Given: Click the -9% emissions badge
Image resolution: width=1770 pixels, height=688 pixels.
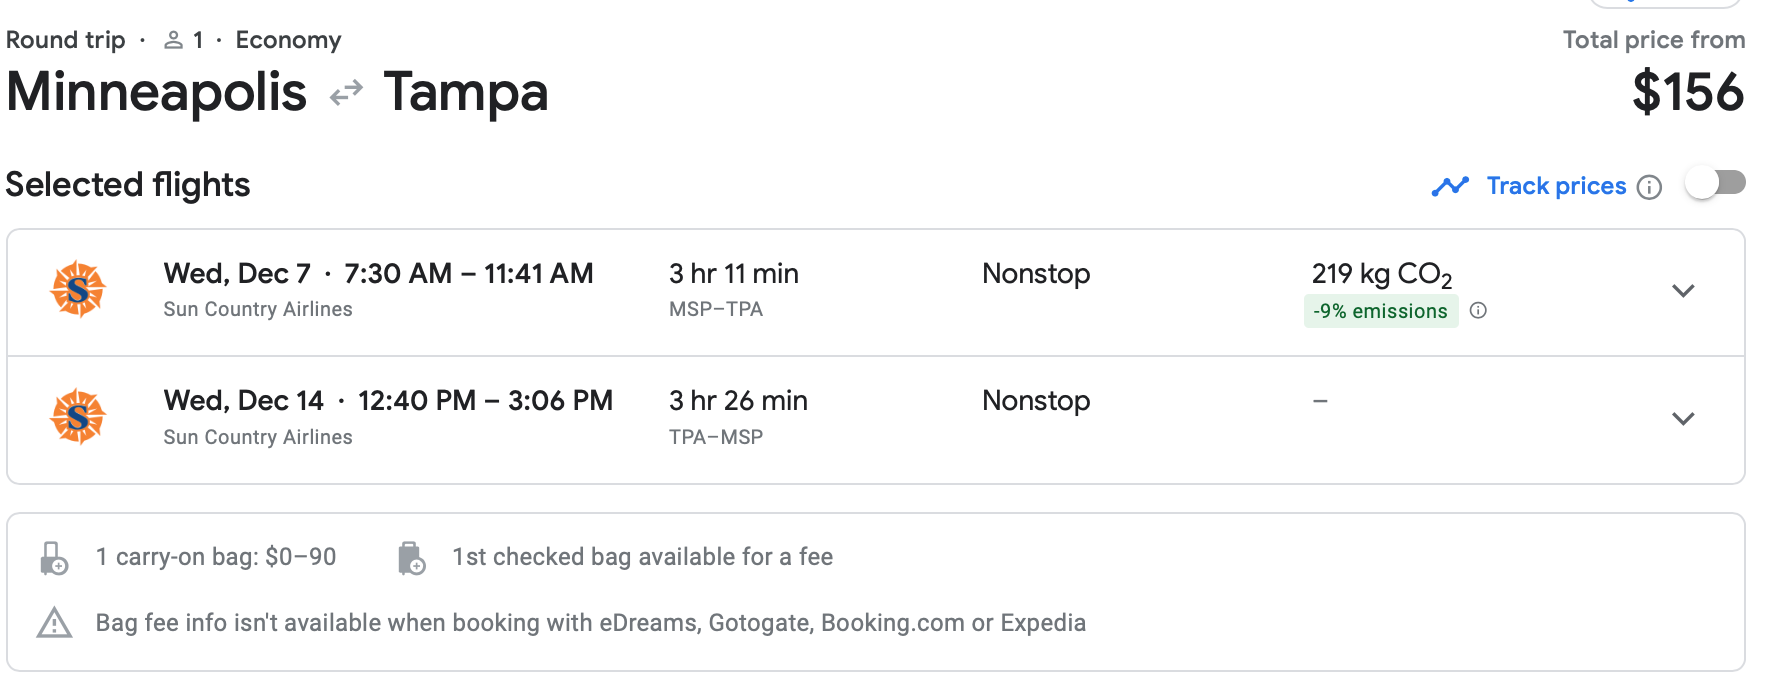Looking at the screenshot, I should [x=1380, y=311].
